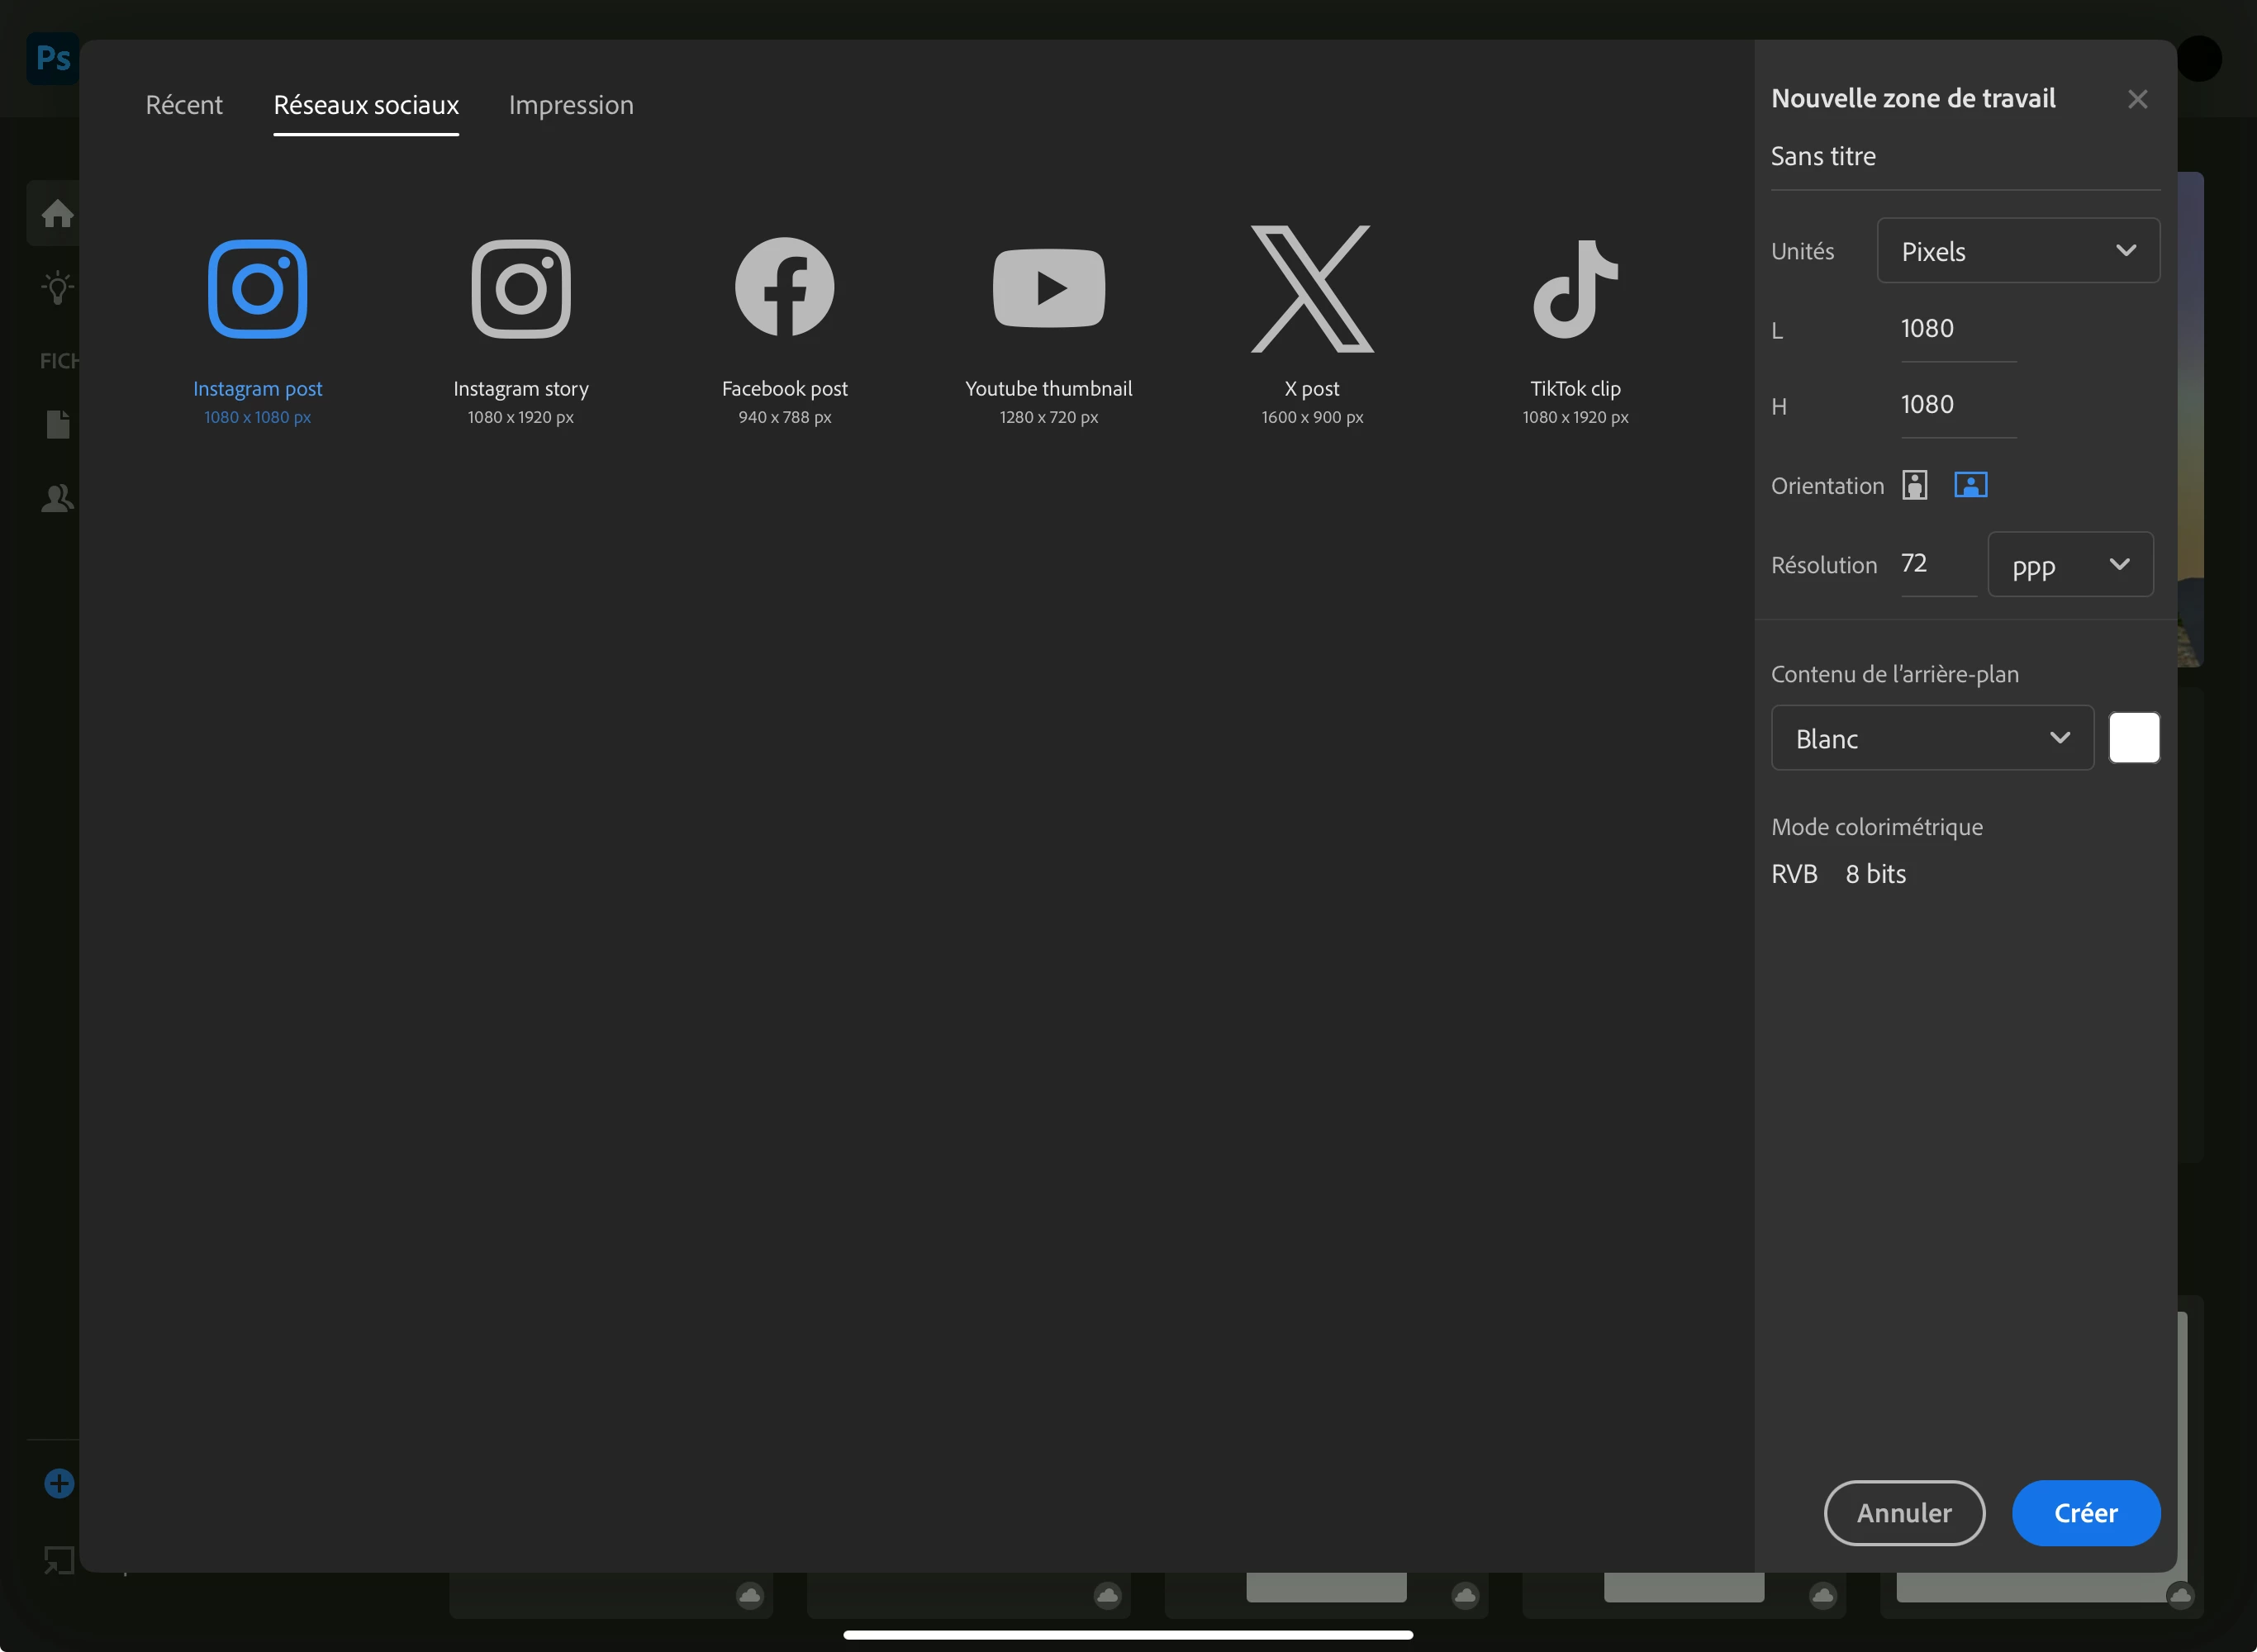
Task: Choose the Instagram story preset
Action: click(x=520, y=289)
